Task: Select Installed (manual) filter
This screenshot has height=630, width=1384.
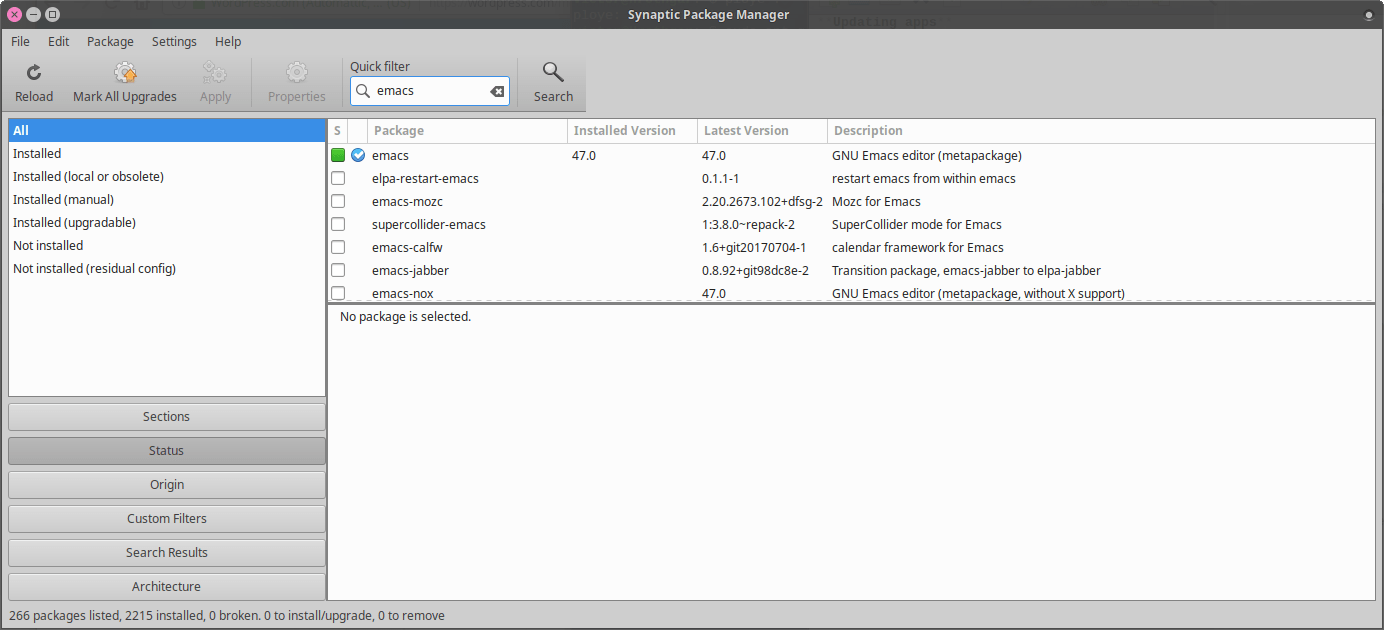Action: [167, 200]
